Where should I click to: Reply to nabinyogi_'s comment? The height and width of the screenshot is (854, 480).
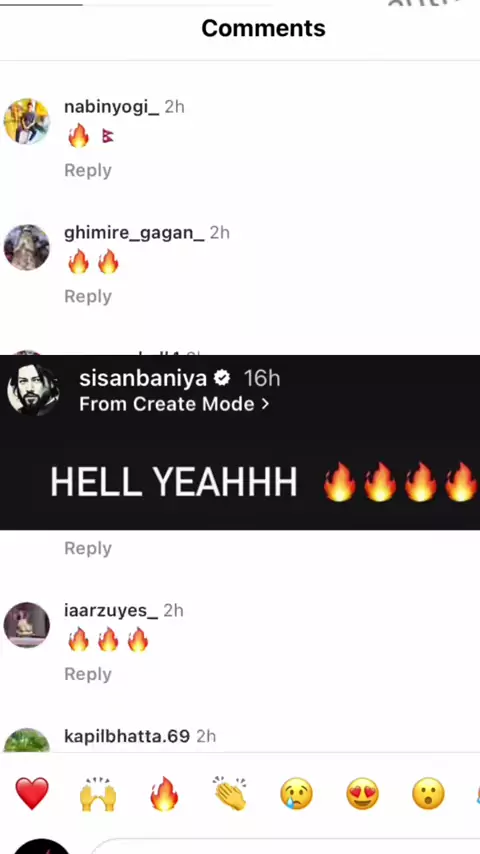tap(88, 170)
